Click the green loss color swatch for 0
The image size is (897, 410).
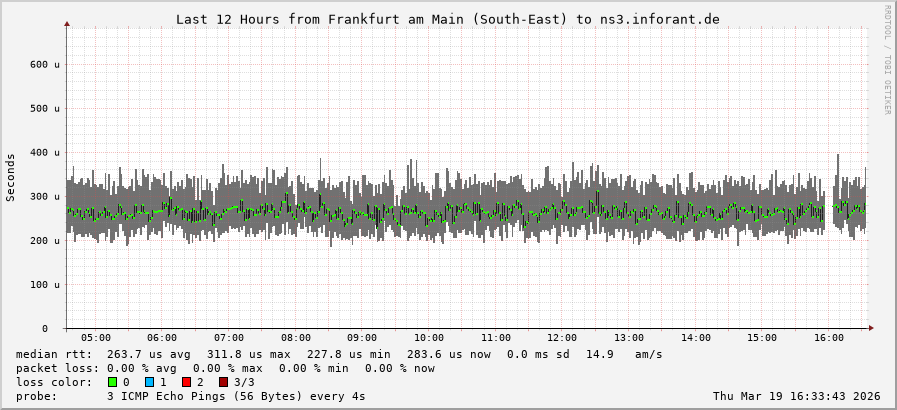[x=112, y=382]
